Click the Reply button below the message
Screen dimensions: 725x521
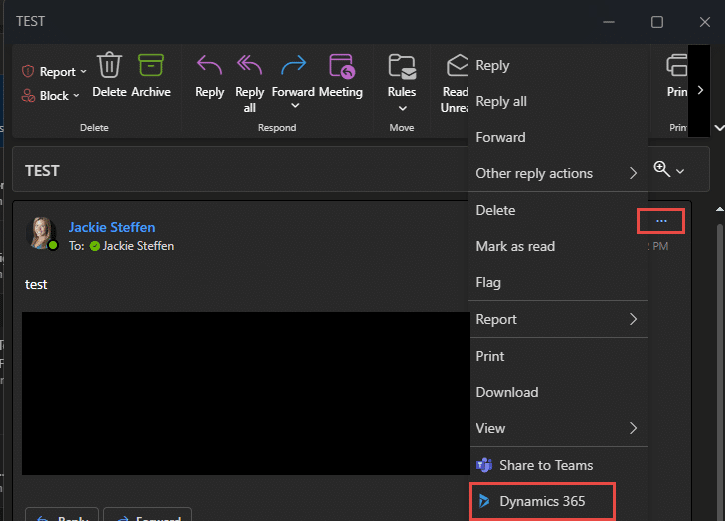tap(62, 515)
